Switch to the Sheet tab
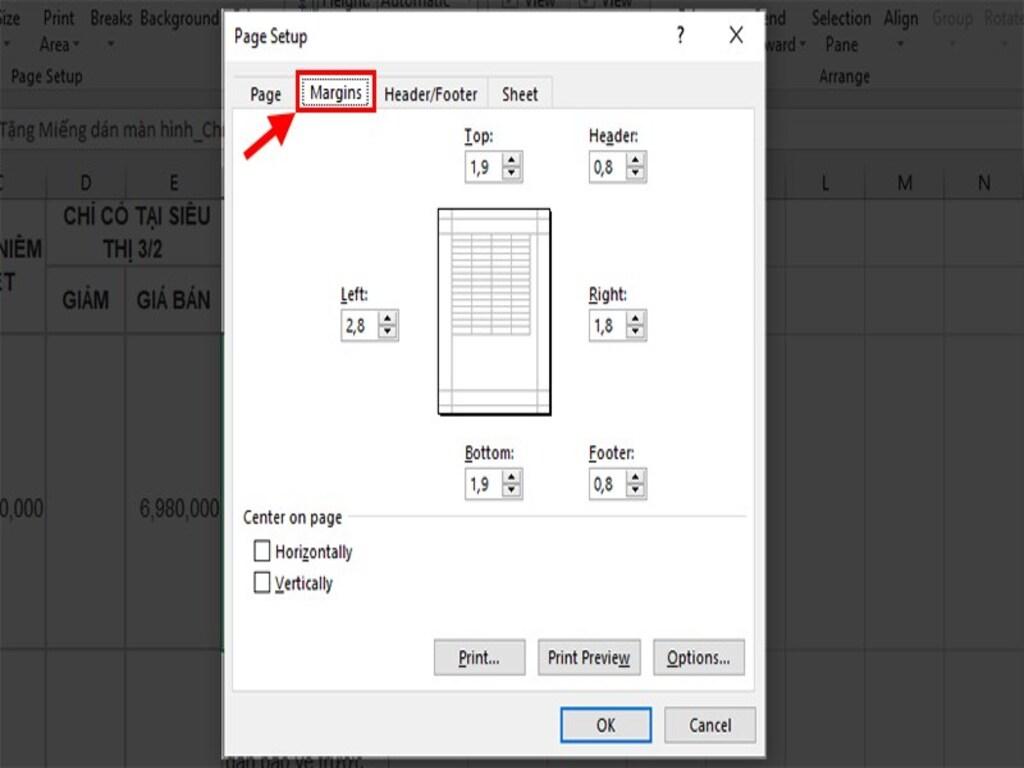This screenshot has height=768, width=1024. tap(519, 93)
